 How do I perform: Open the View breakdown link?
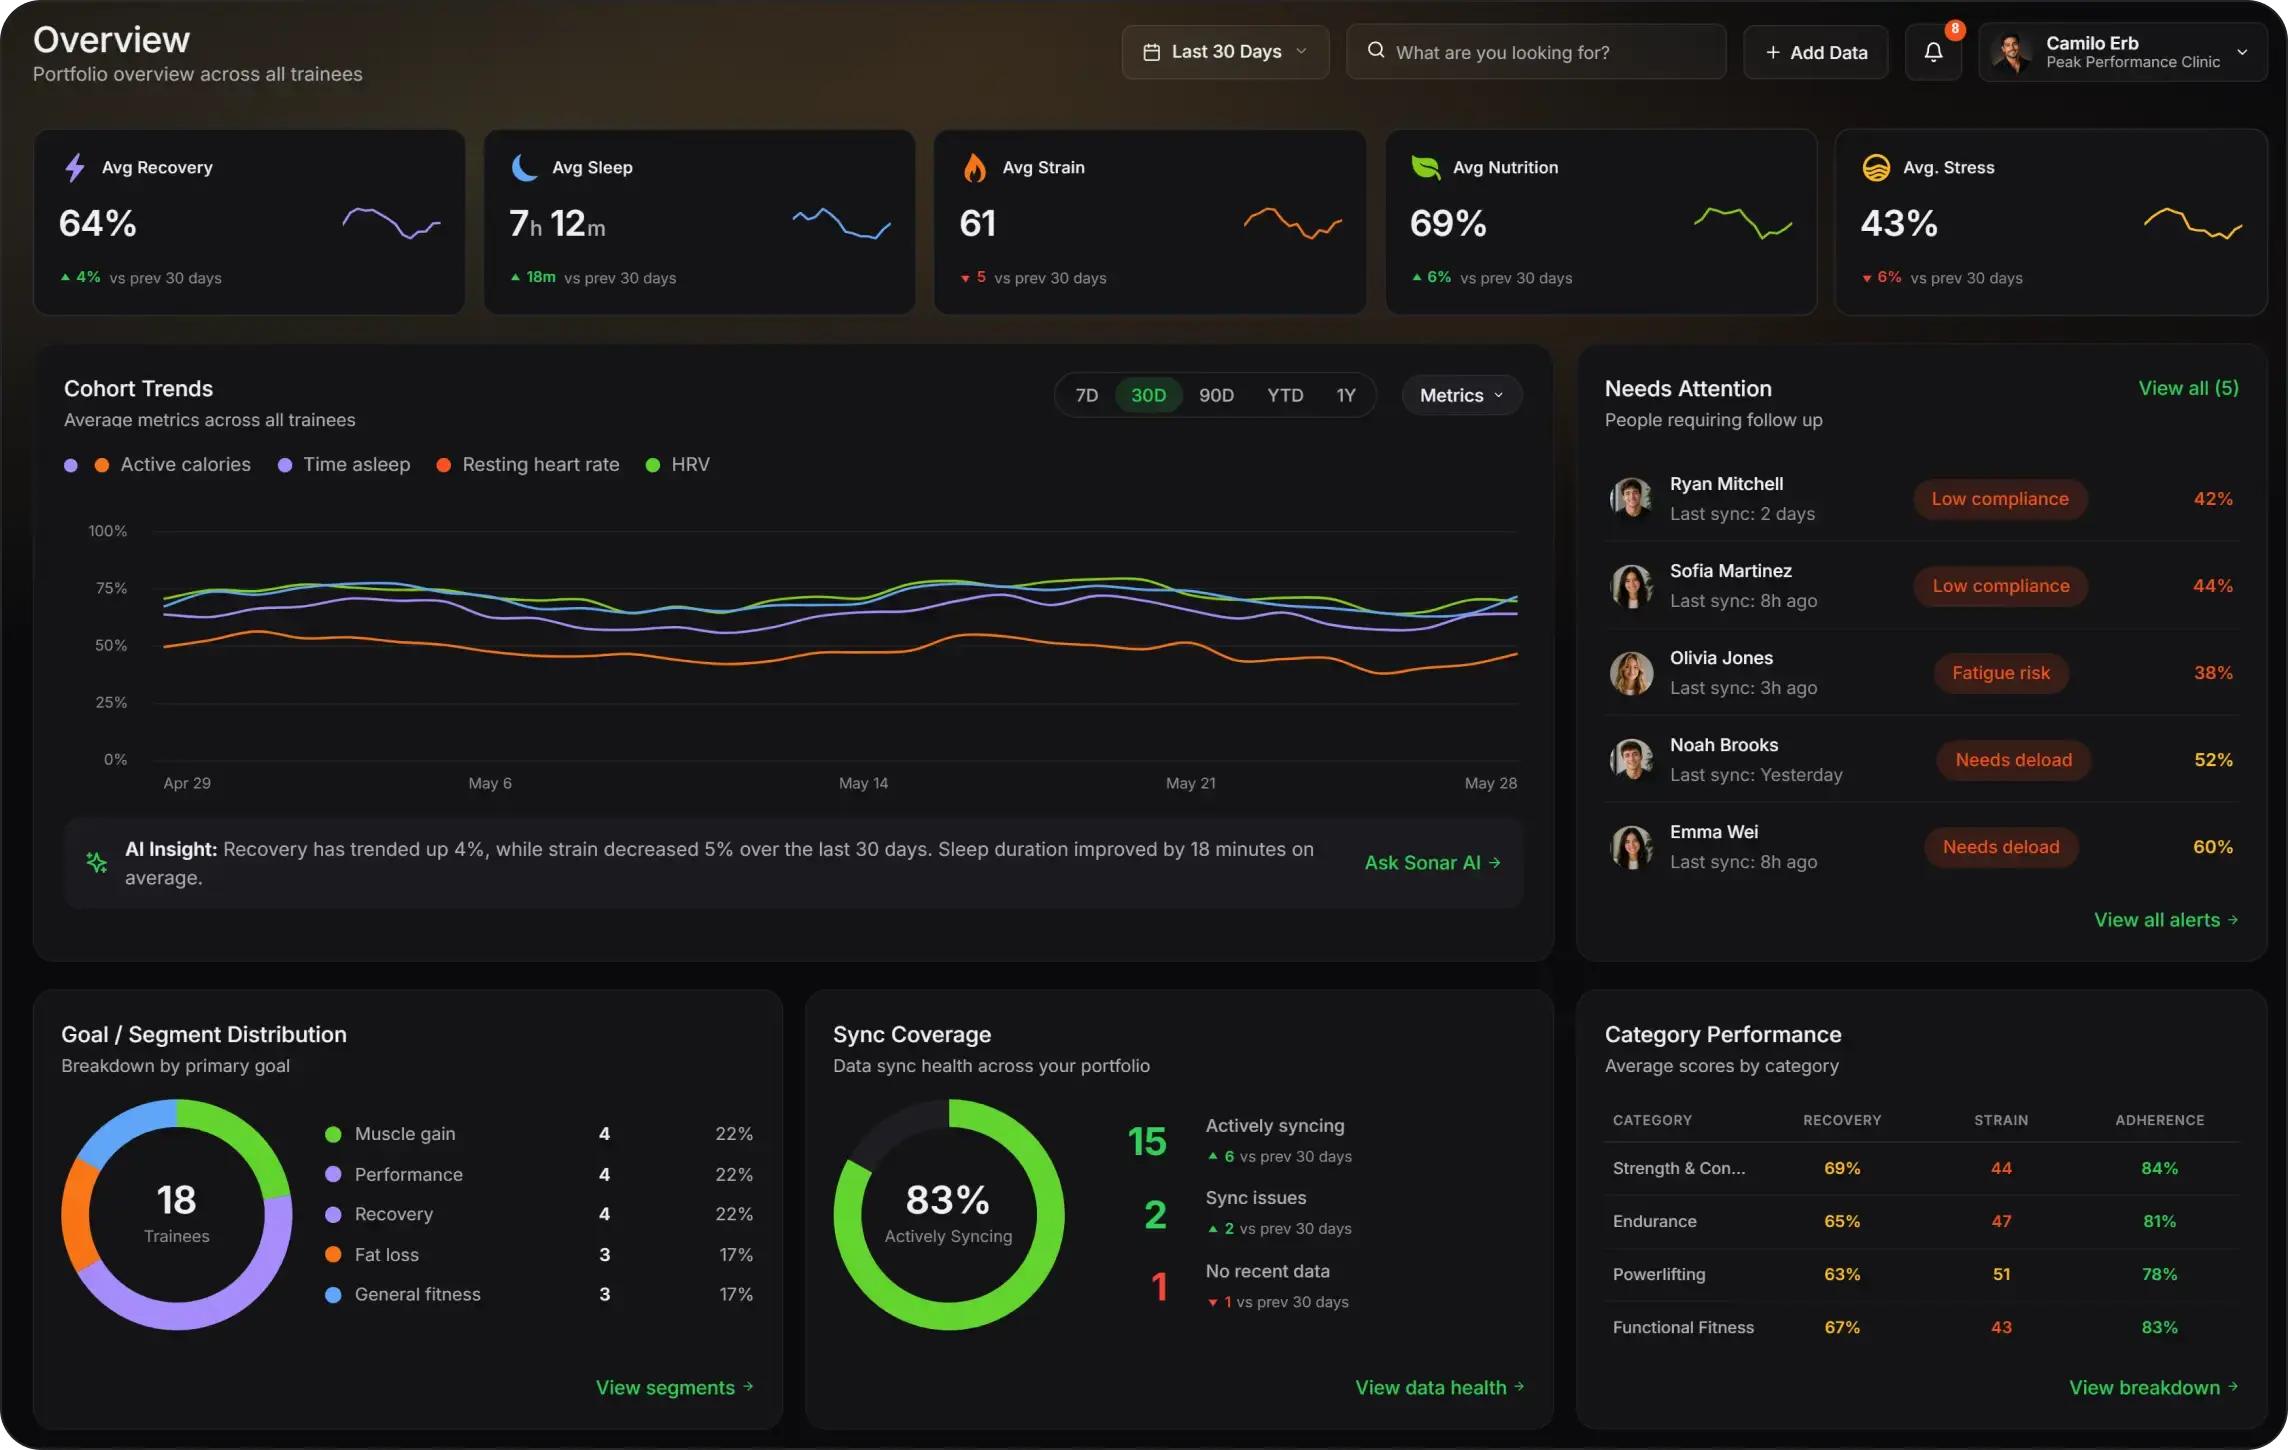[2153, 1388]
